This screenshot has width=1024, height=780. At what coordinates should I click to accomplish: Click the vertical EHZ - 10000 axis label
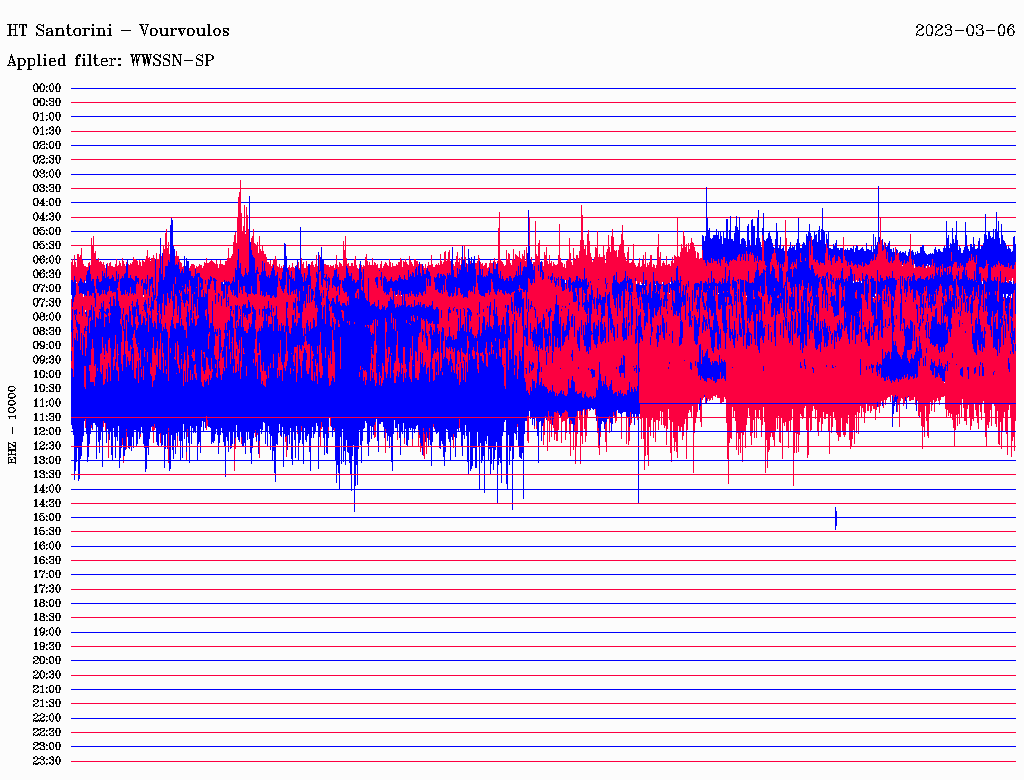pos(13,424)
